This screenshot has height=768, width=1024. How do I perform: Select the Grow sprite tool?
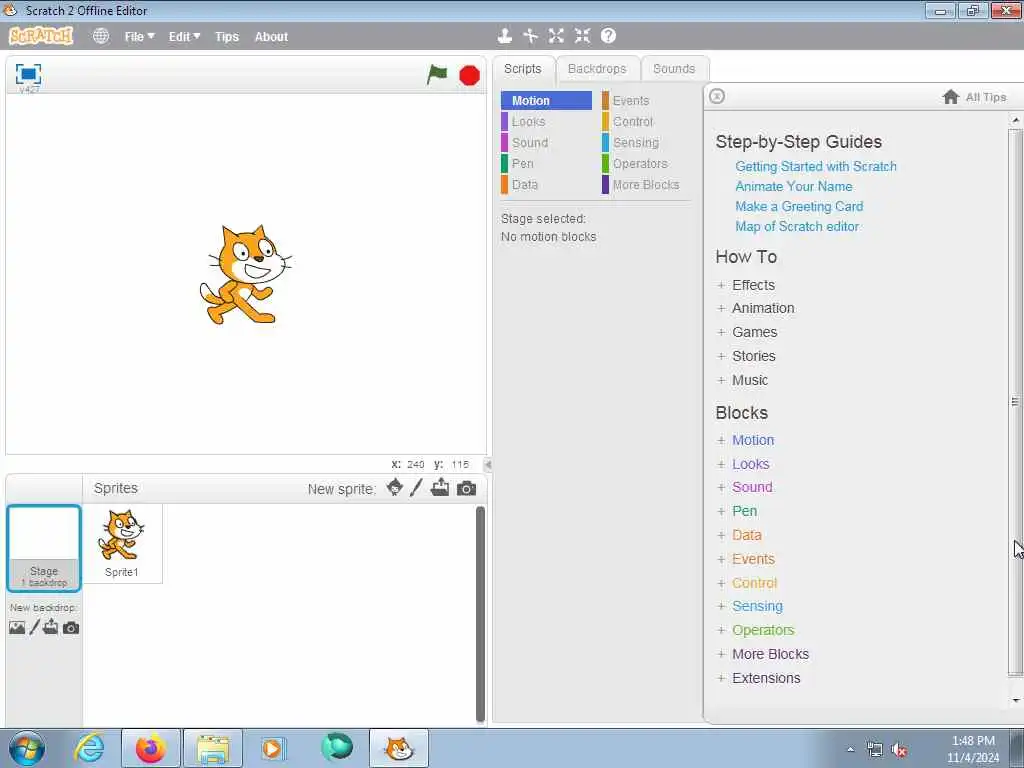click(556, 36)
